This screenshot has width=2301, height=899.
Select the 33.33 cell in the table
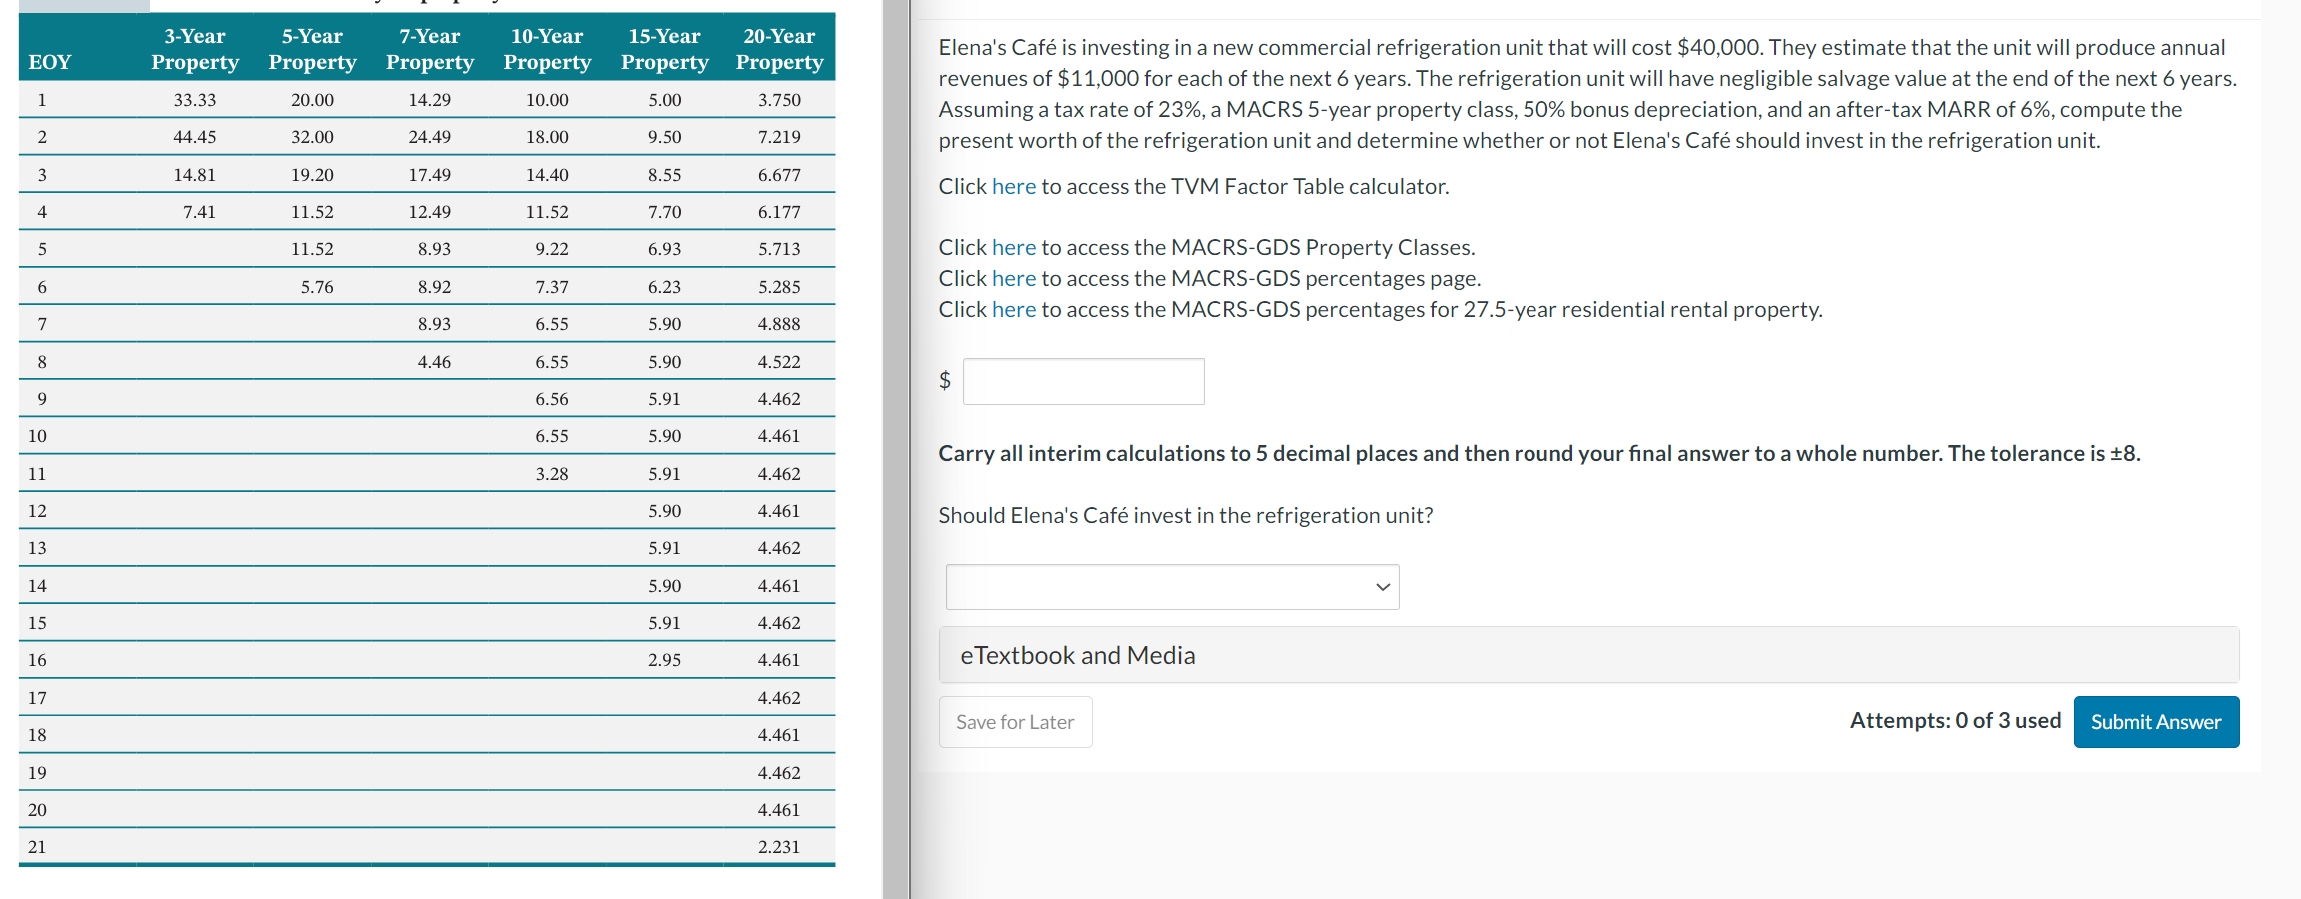tap(195, 100)
